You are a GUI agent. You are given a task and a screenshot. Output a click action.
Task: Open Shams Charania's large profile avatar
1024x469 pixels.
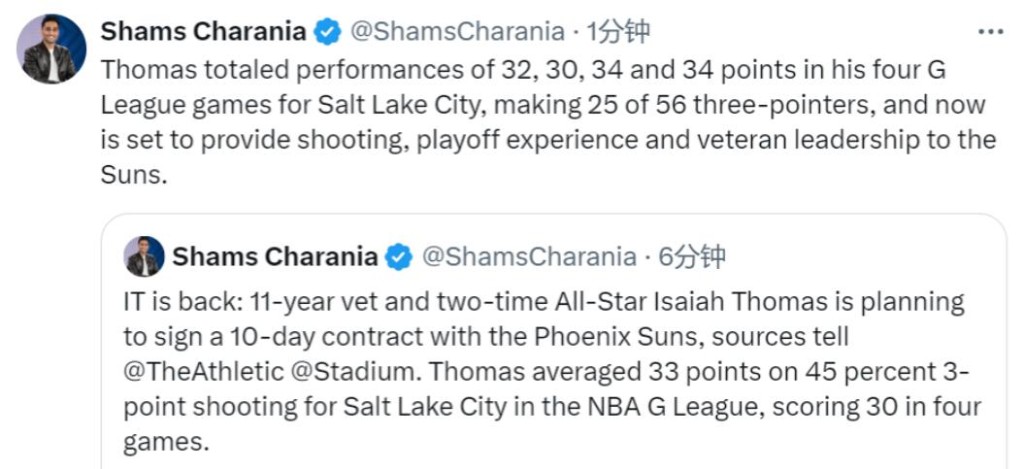(x=51, y=49)
